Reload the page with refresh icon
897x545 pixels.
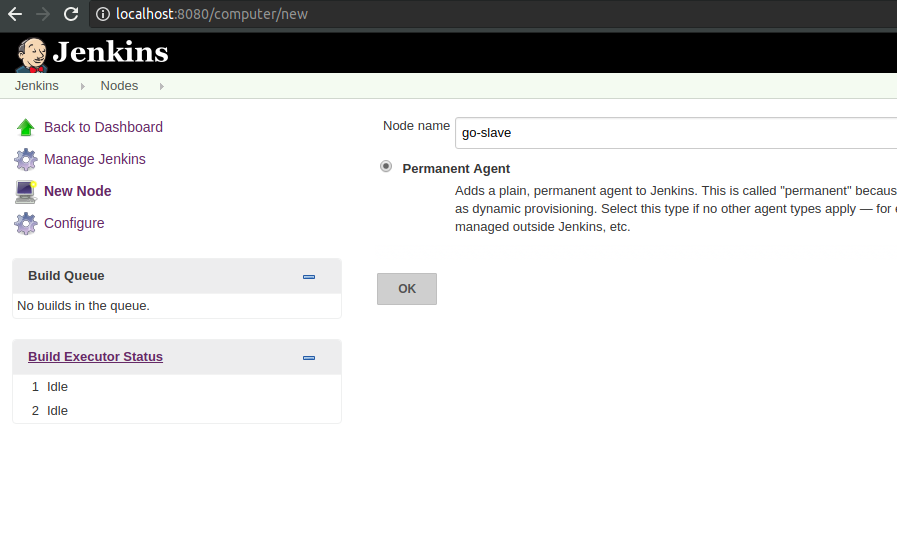(71, 14)
